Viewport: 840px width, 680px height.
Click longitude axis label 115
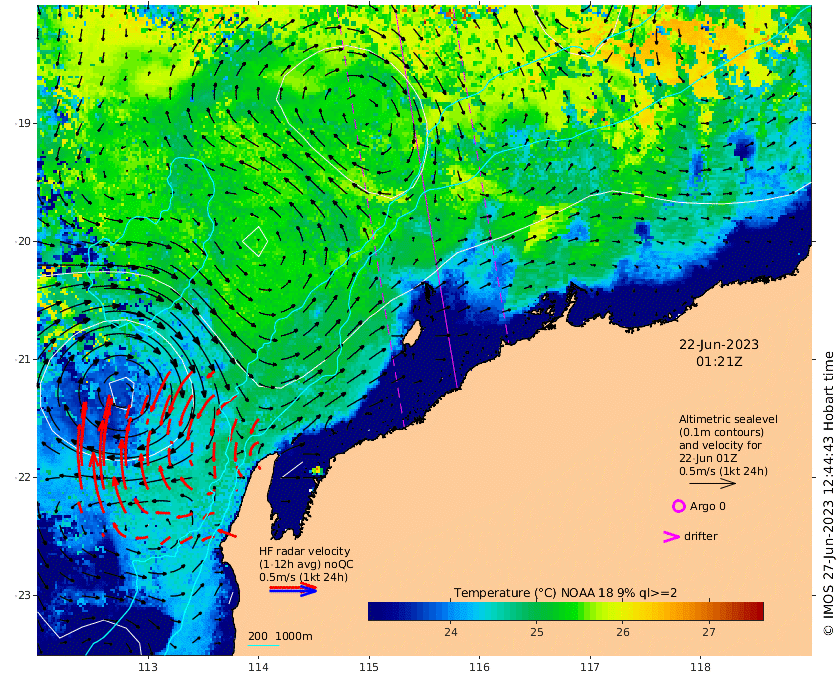tap(369, 667)
